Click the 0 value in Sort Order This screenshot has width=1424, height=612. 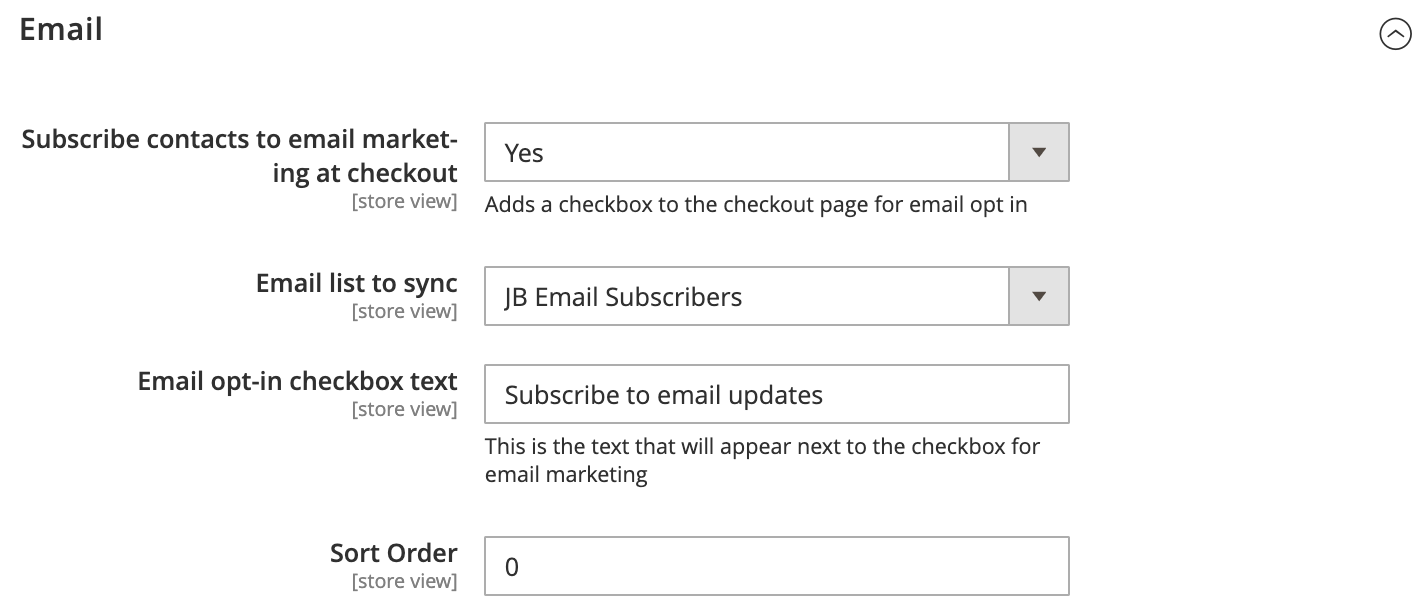[512, 567]
